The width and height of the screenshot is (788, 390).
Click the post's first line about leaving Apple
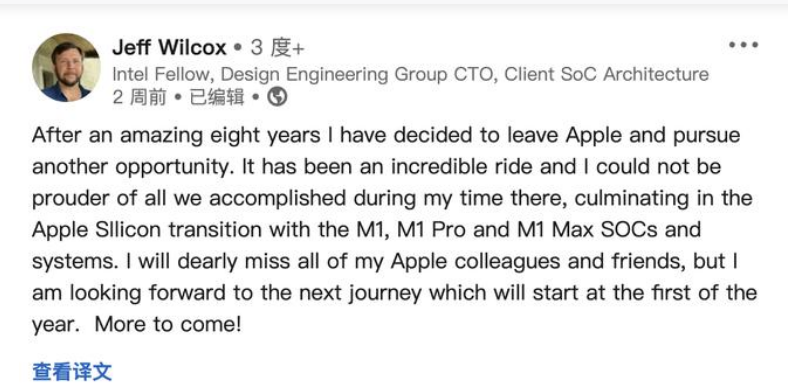[x=386, y=136]
